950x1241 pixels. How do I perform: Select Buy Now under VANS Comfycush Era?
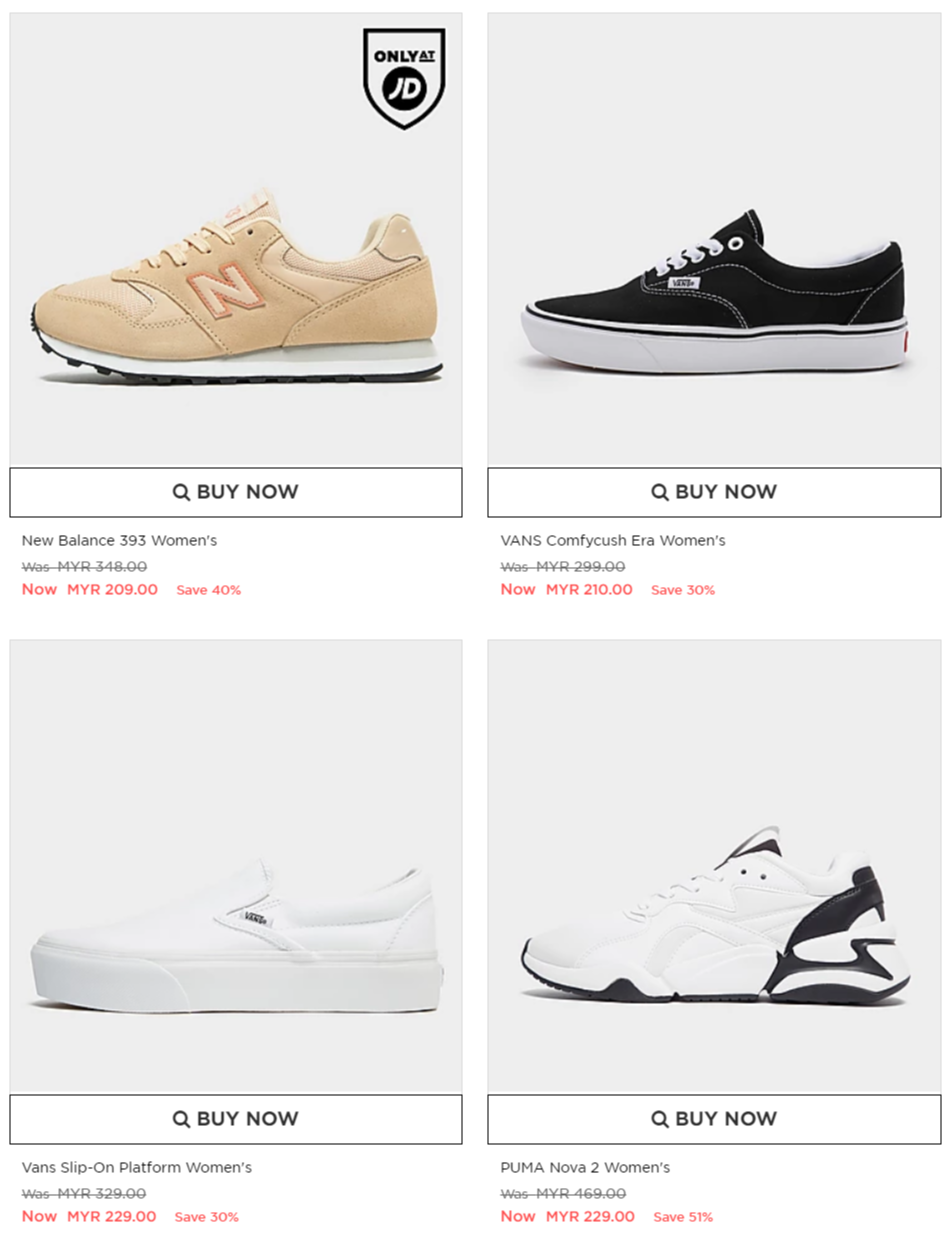click(x=714, y=492)
